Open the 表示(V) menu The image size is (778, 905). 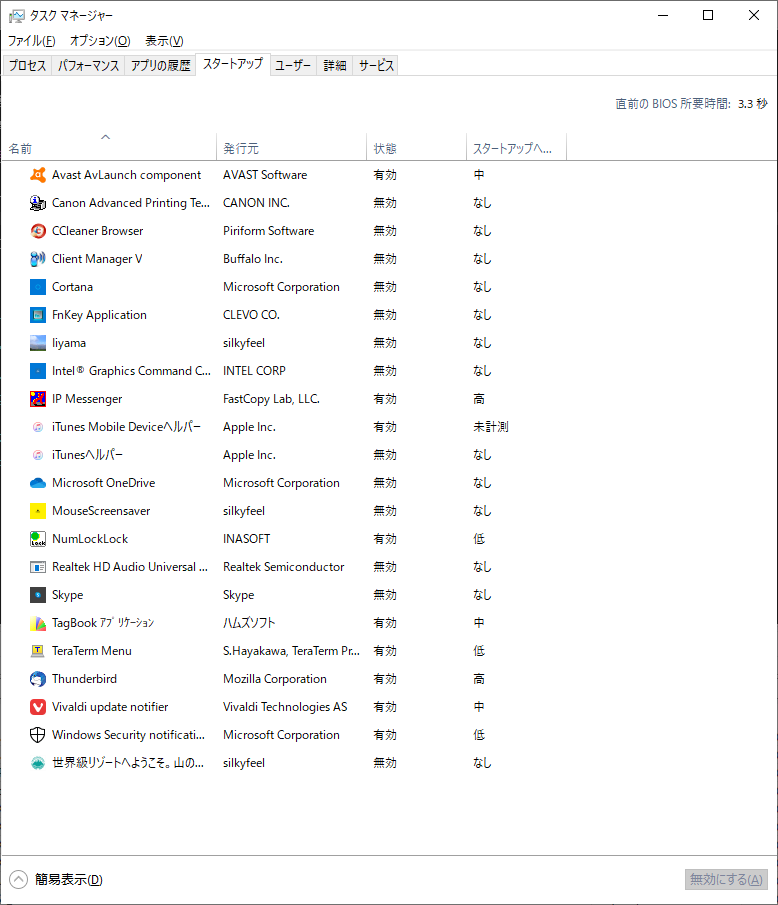[x=164, y=40]
